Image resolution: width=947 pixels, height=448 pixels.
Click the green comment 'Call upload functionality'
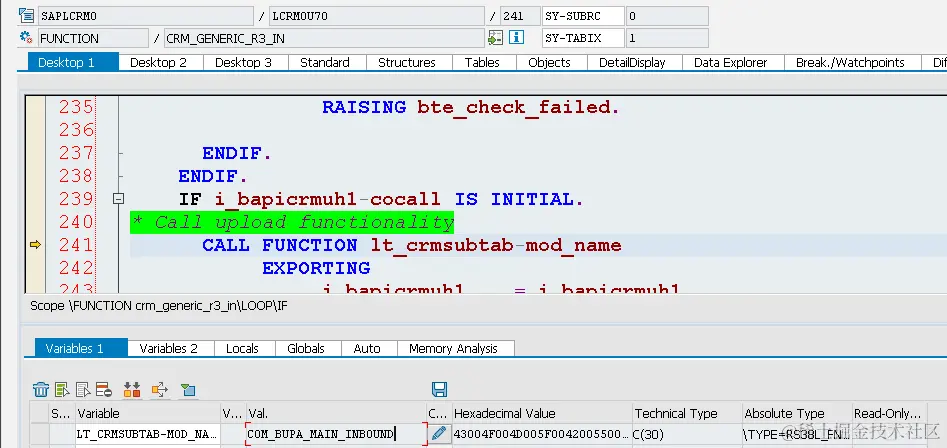(x=292, y=222)
